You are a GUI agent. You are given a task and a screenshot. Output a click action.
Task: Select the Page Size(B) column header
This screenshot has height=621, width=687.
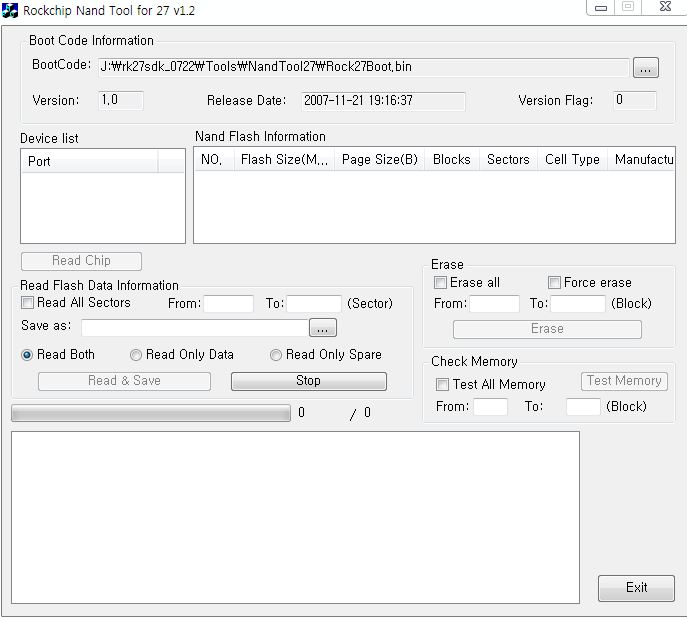coord(379,160)
